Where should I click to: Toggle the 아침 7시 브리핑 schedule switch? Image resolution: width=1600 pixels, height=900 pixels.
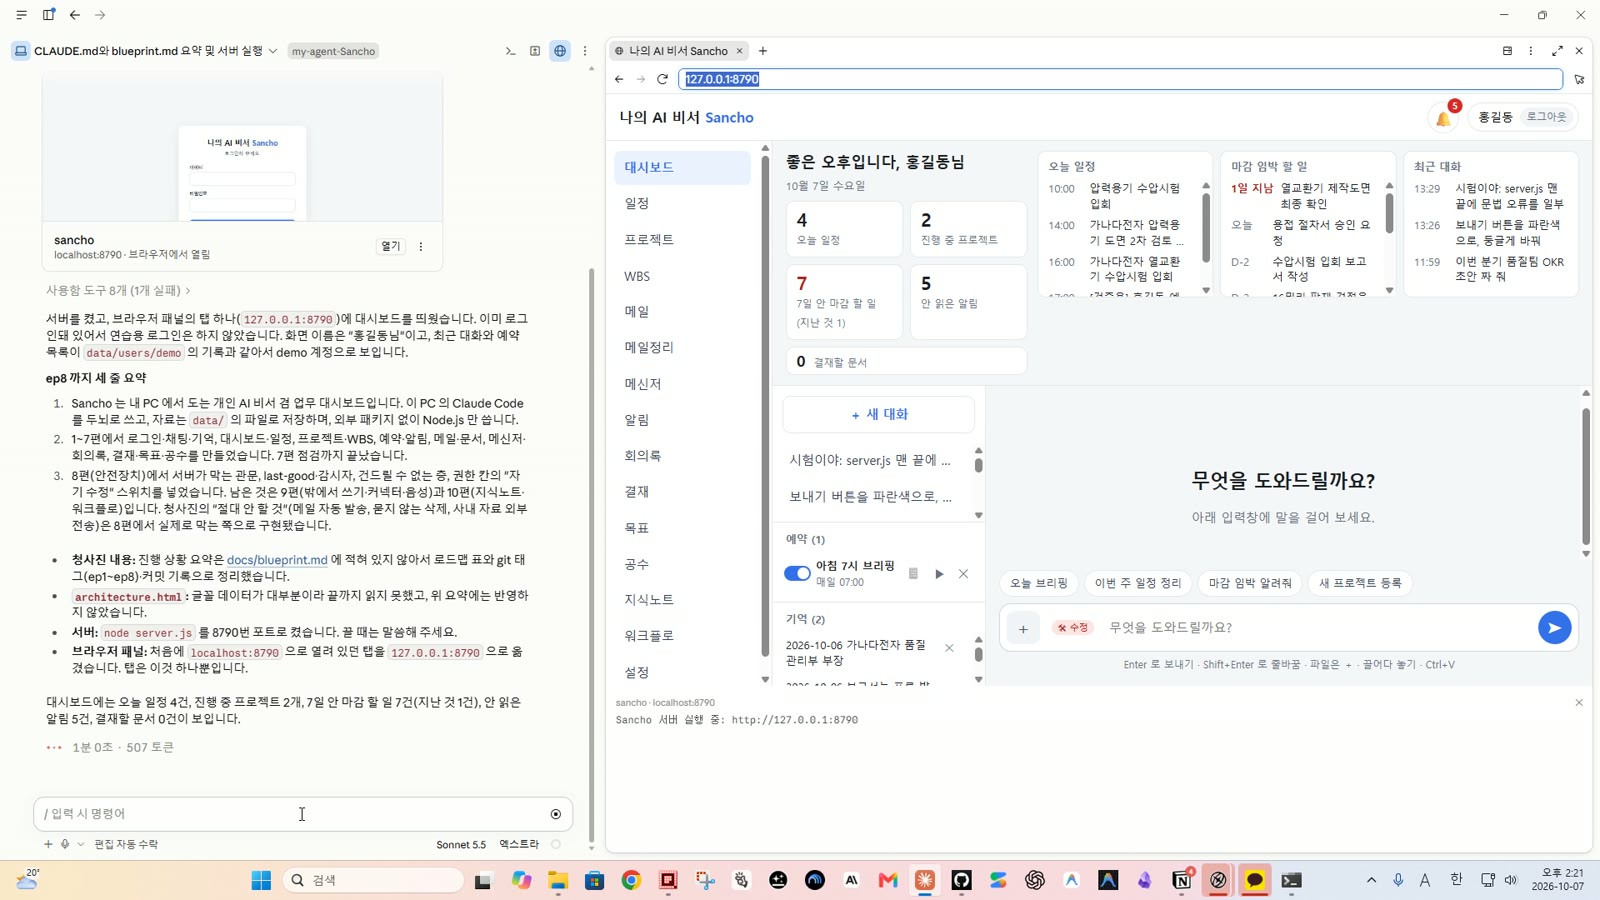pos(797,573)
